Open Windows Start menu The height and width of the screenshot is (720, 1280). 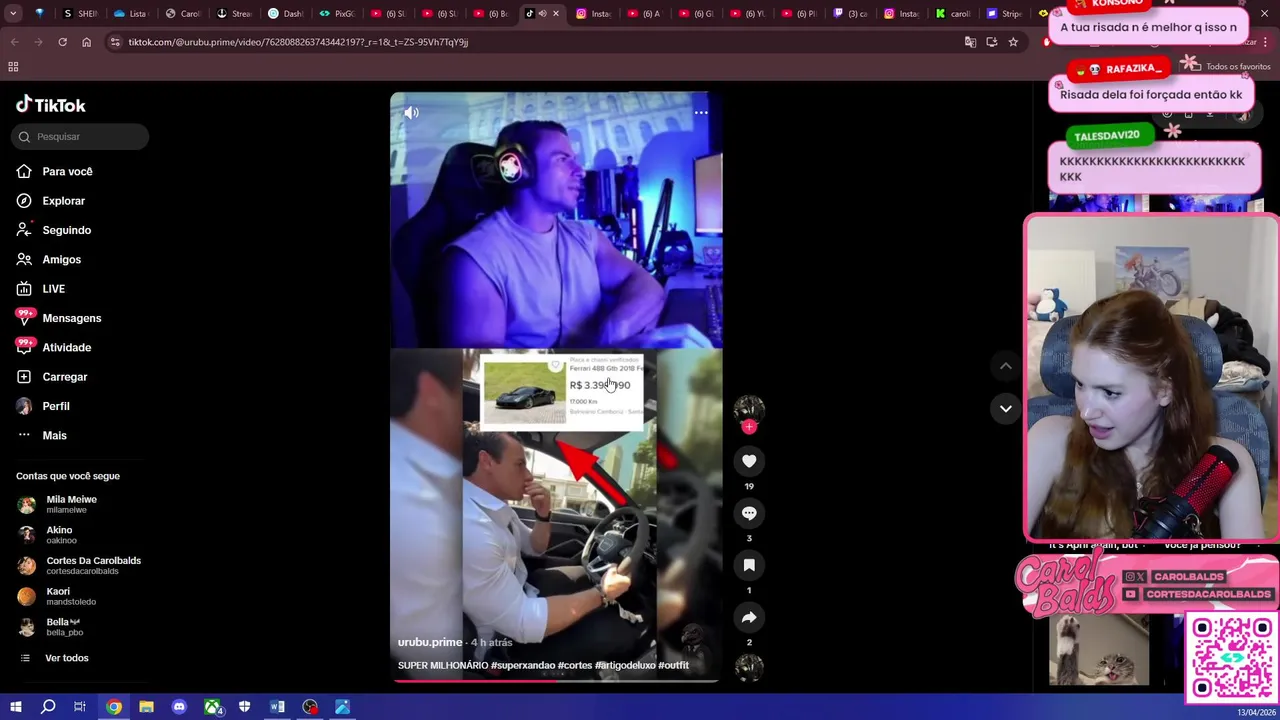tap(15, 707)
